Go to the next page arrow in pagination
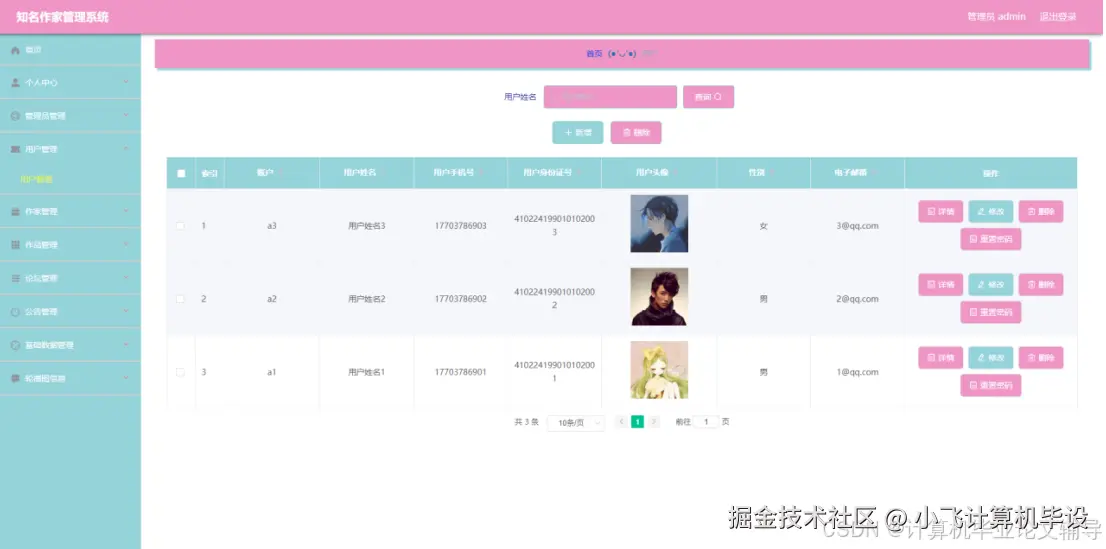 tap(654, 422)
